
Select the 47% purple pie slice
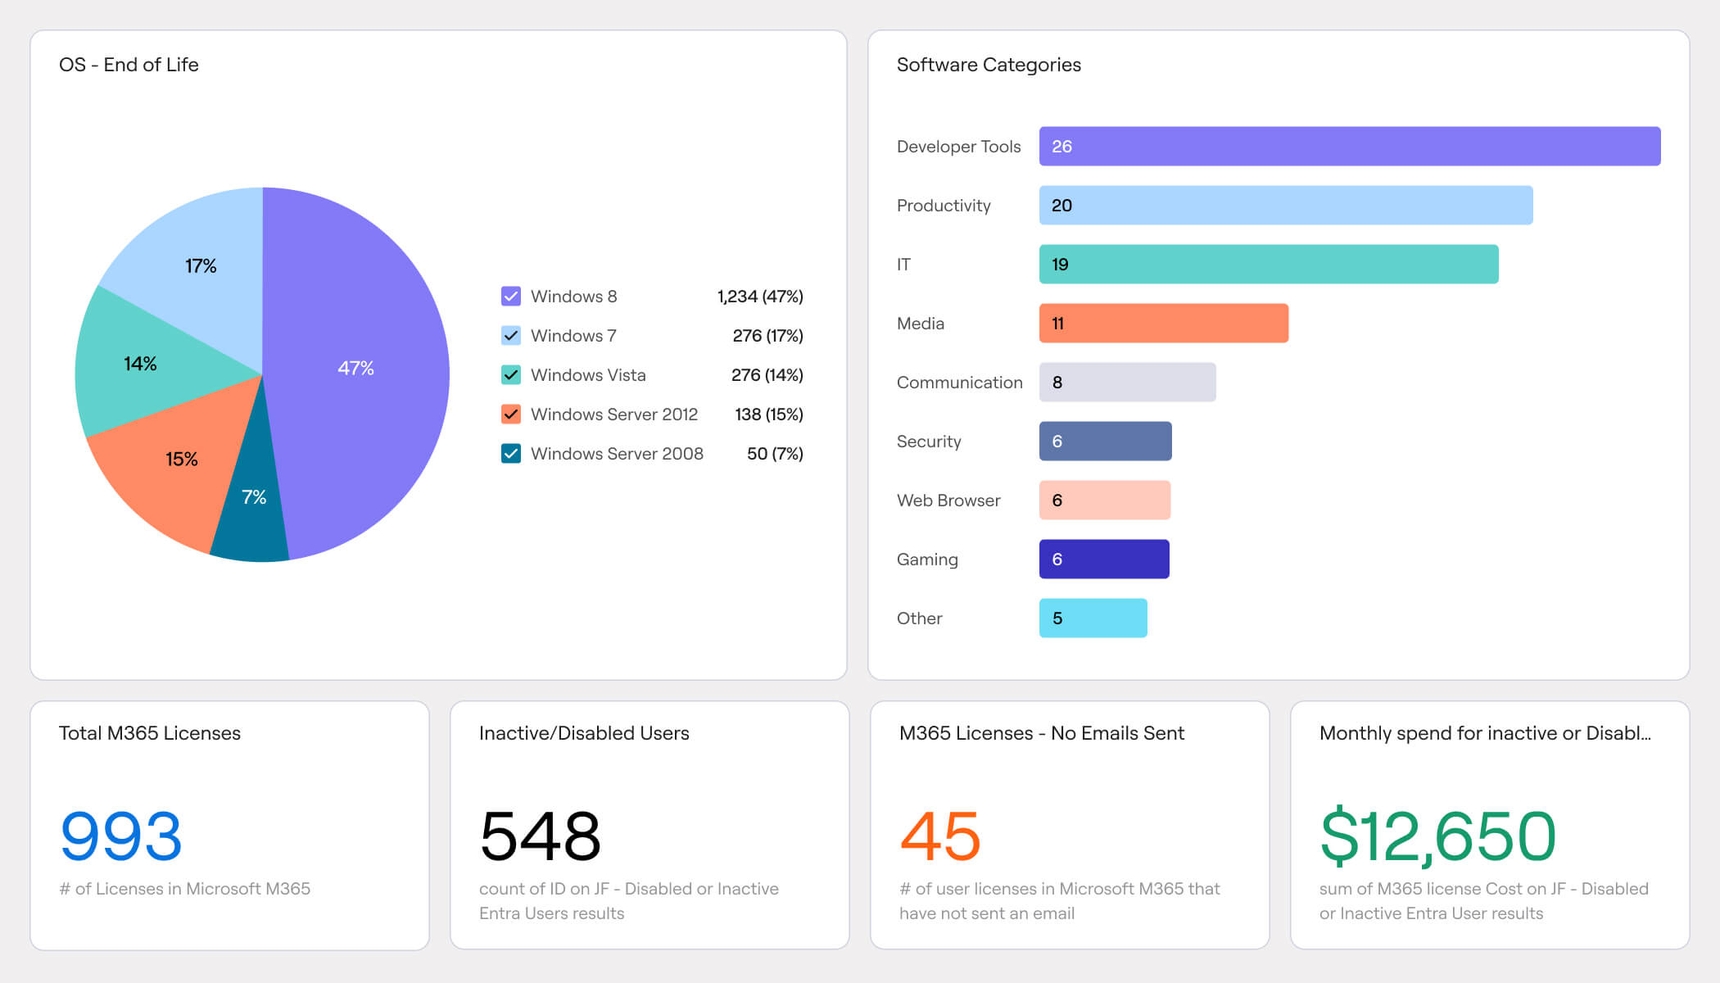[360, 370]
